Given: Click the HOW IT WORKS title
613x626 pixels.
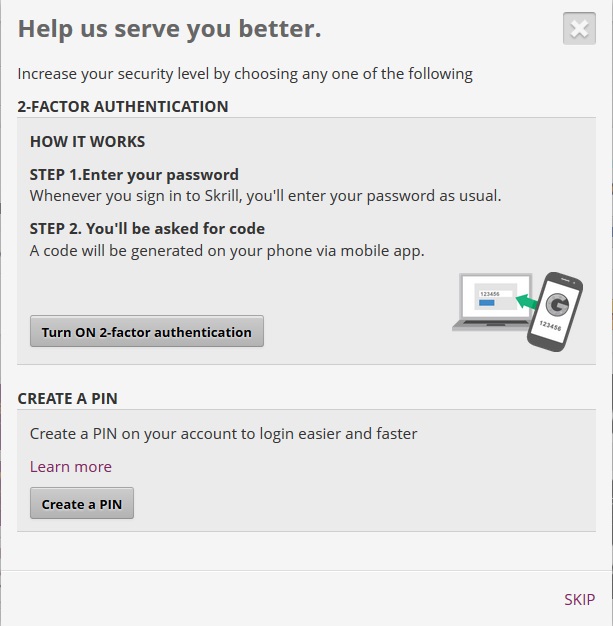Looking at the screenshot, I should (x=88, y=142).
